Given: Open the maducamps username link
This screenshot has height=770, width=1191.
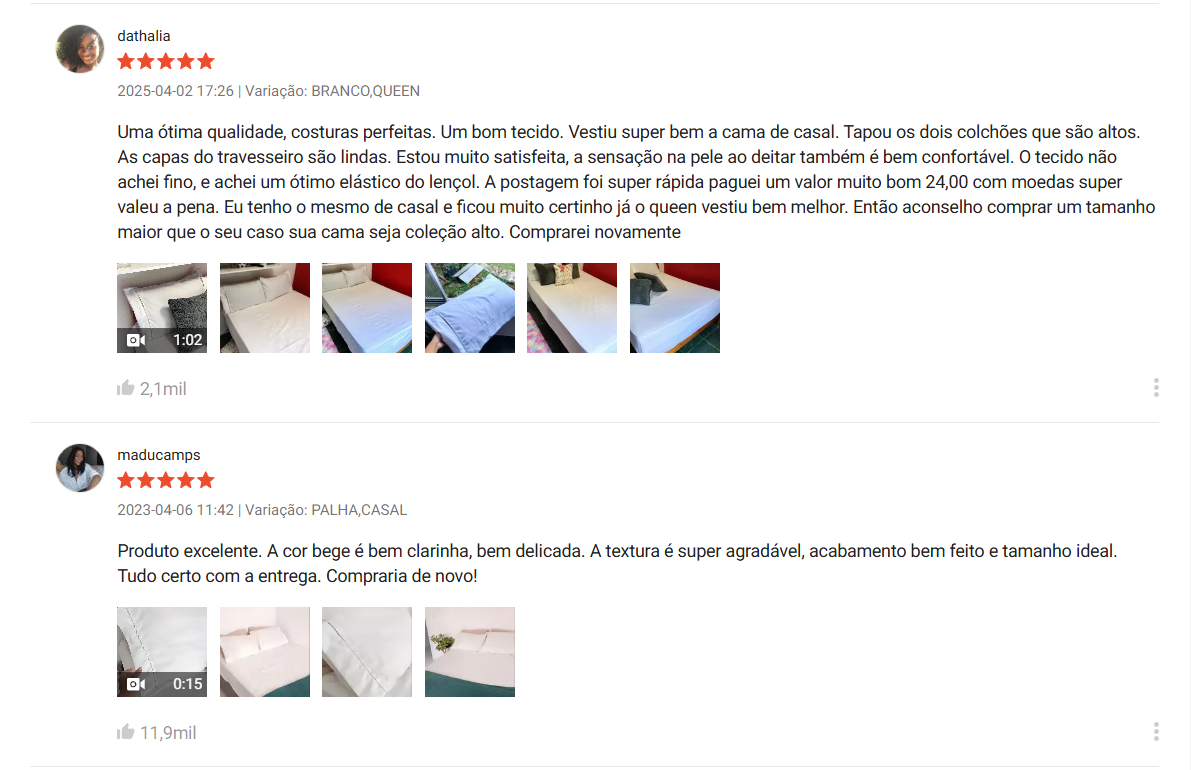Looking at the screenshot, I should tap(159, 455).
